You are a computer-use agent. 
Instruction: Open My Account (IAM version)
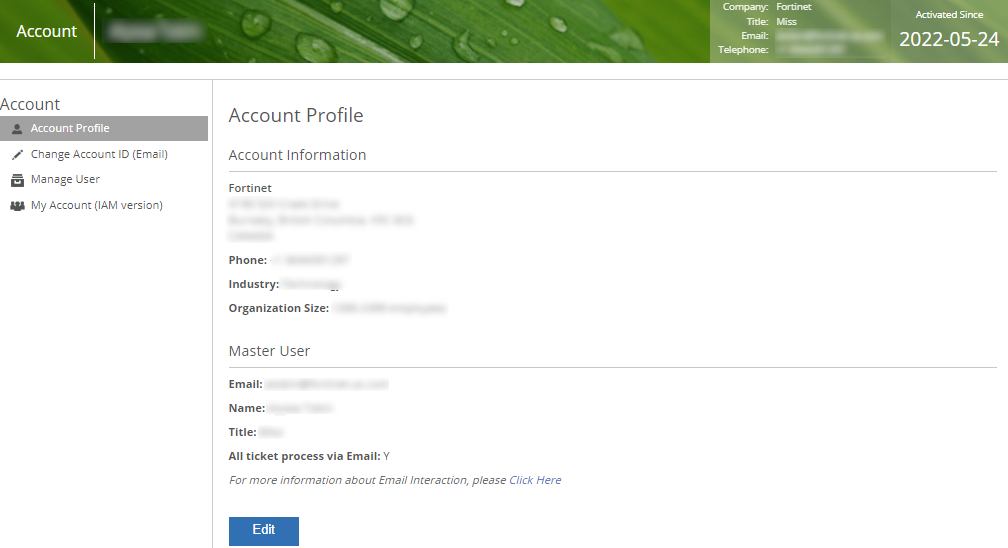[96, 206]
